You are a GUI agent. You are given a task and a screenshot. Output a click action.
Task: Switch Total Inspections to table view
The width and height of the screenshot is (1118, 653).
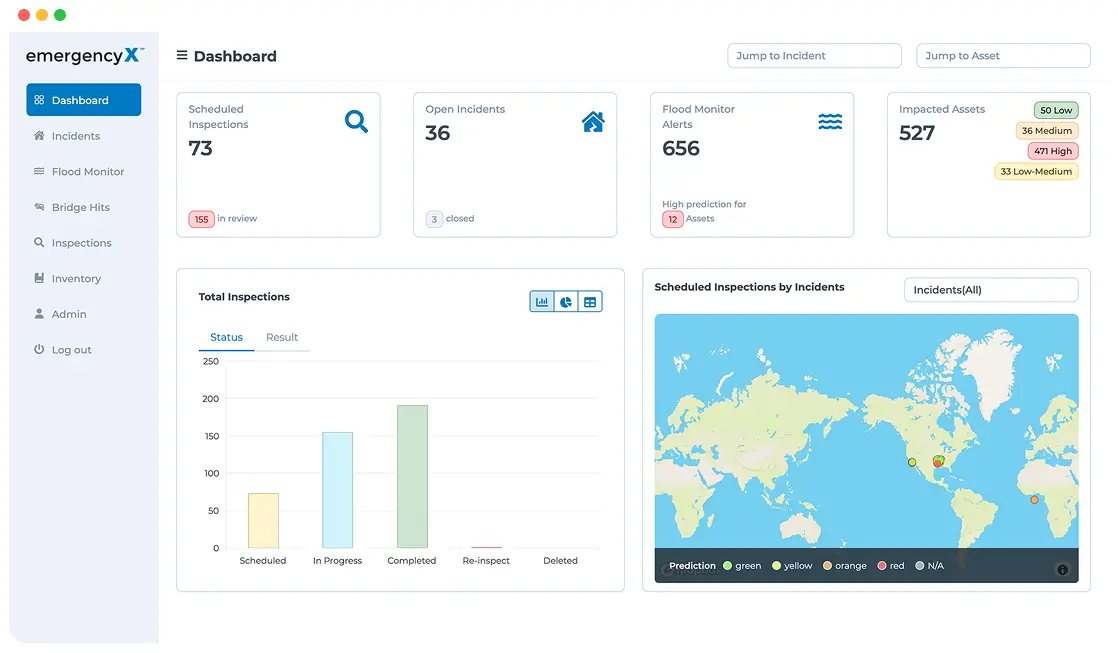[590, 301]
